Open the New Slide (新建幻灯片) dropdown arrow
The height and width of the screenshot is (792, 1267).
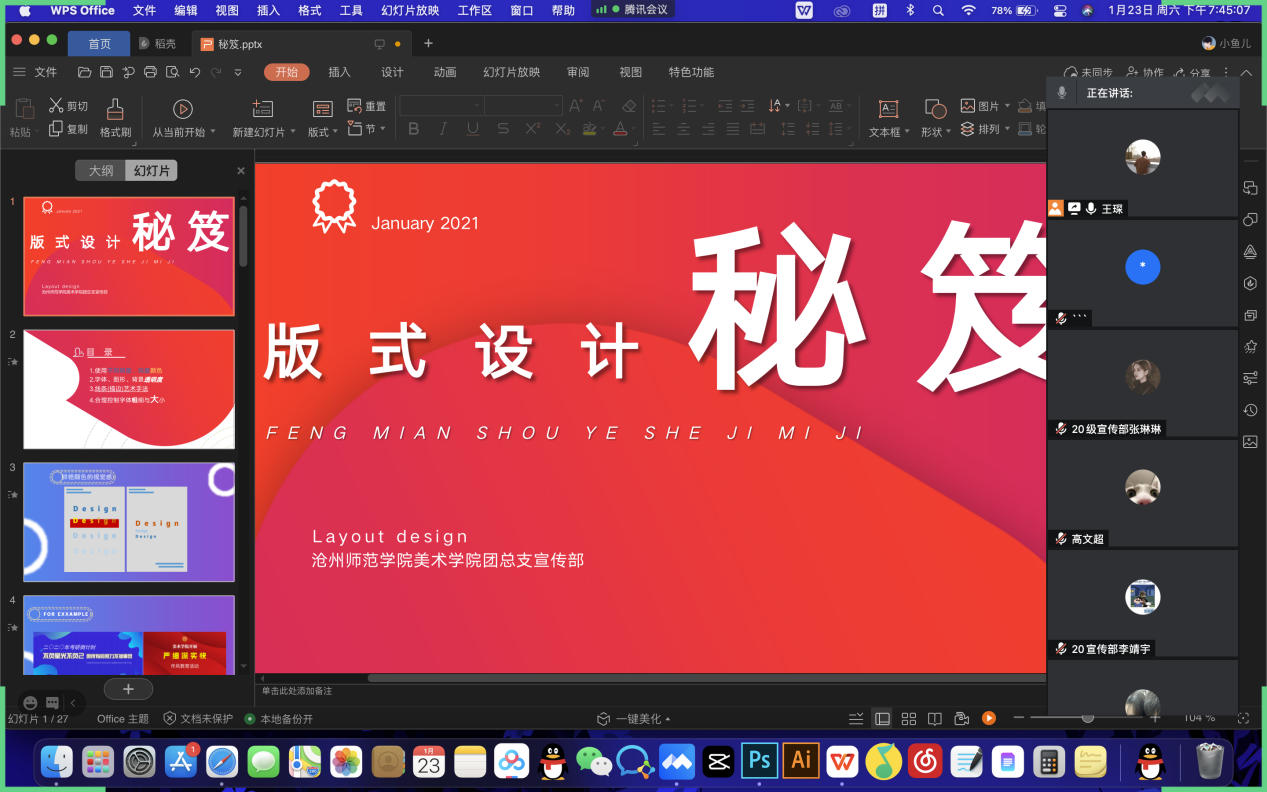[292, 132]
